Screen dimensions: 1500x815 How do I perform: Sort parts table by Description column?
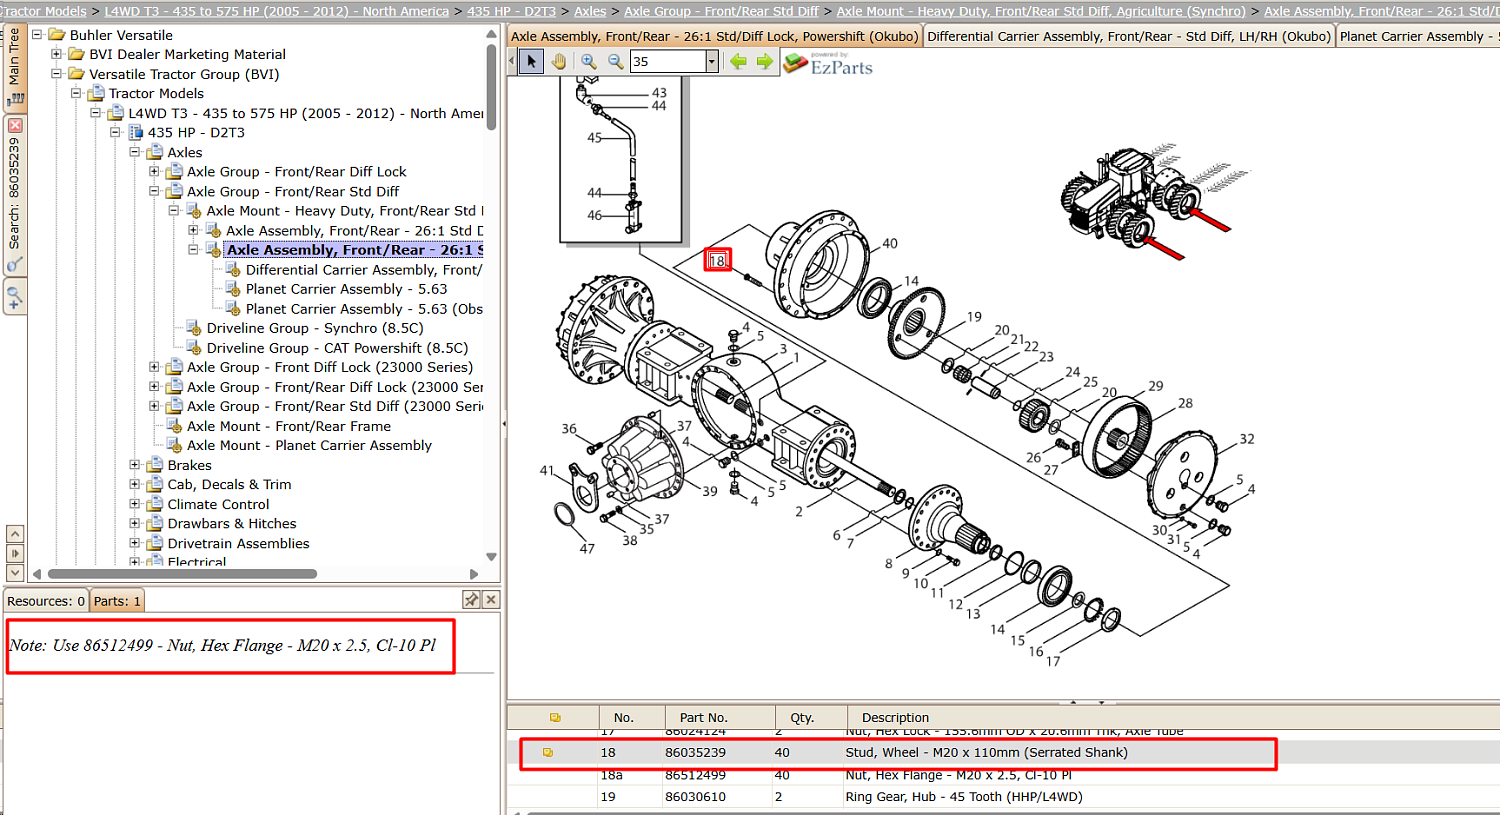point(1173,718)
